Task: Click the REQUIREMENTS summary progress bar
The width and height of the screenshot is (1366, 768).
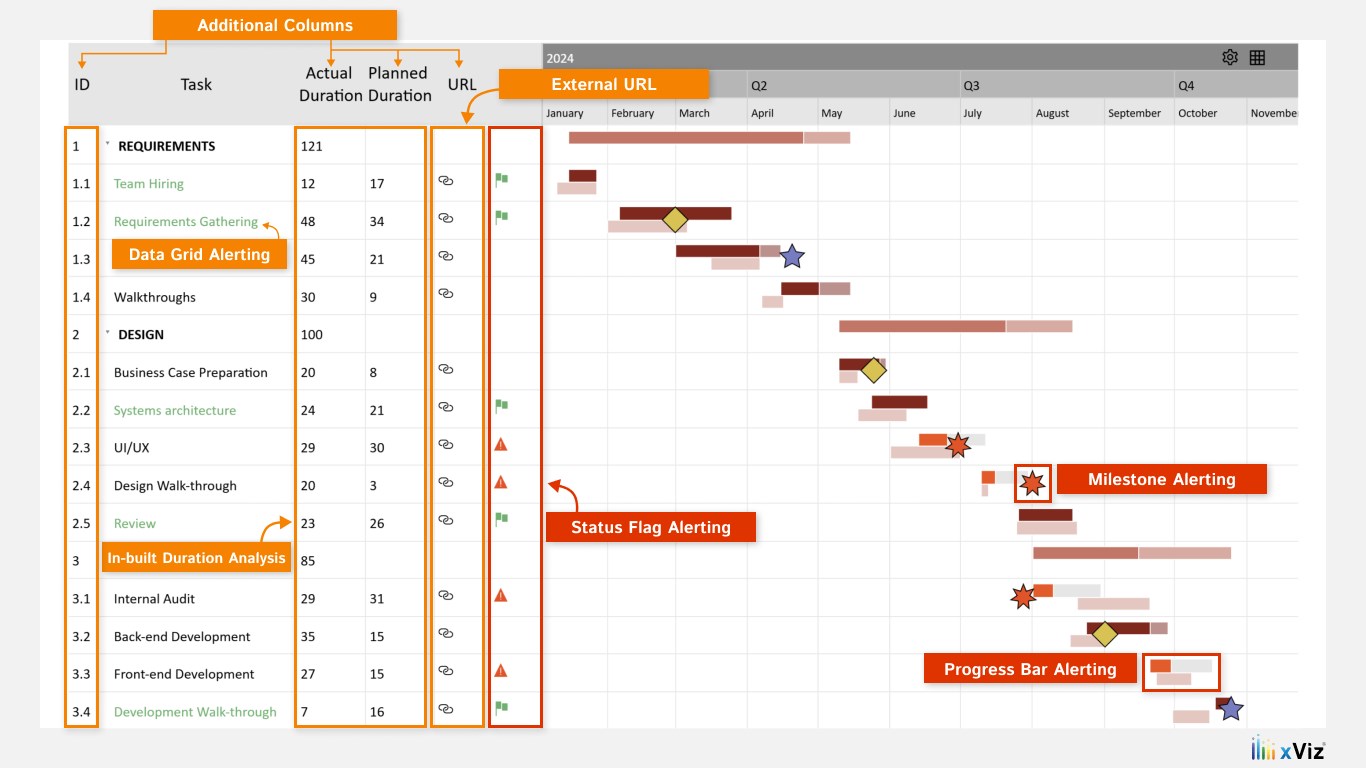Action: (709, 137)
